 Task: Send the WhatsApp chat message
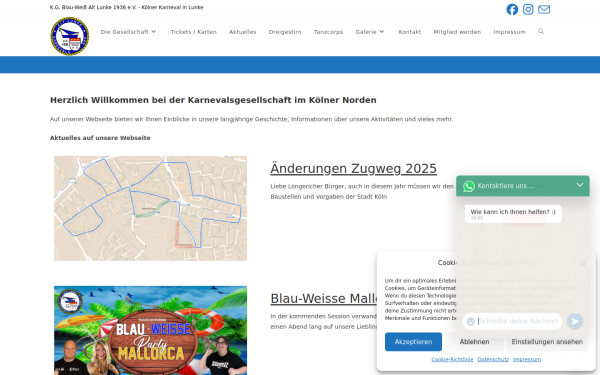[575, 321]
